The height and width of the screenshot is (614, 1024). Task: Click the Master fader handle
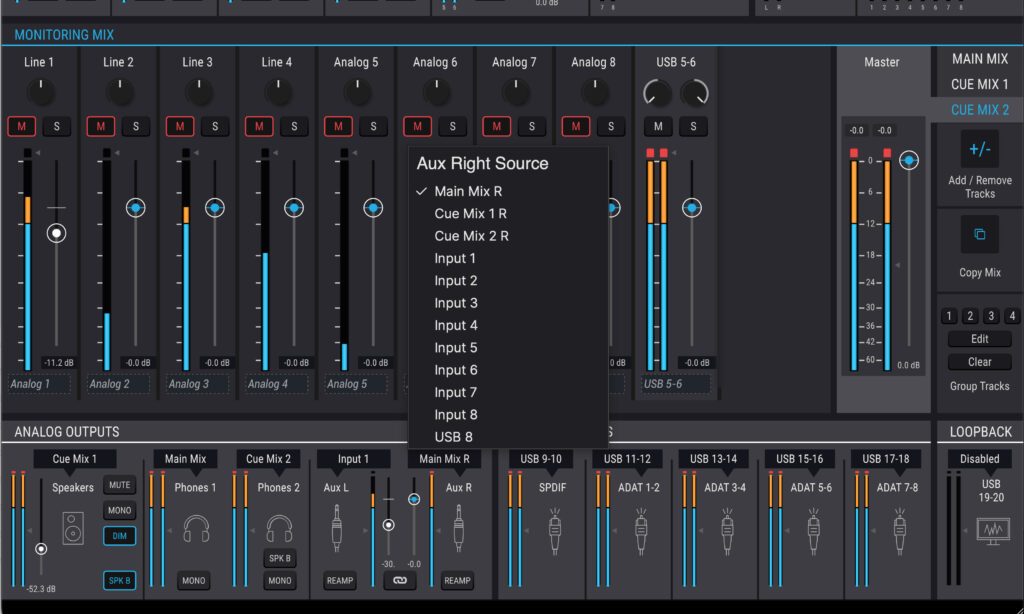pos(909,160)
